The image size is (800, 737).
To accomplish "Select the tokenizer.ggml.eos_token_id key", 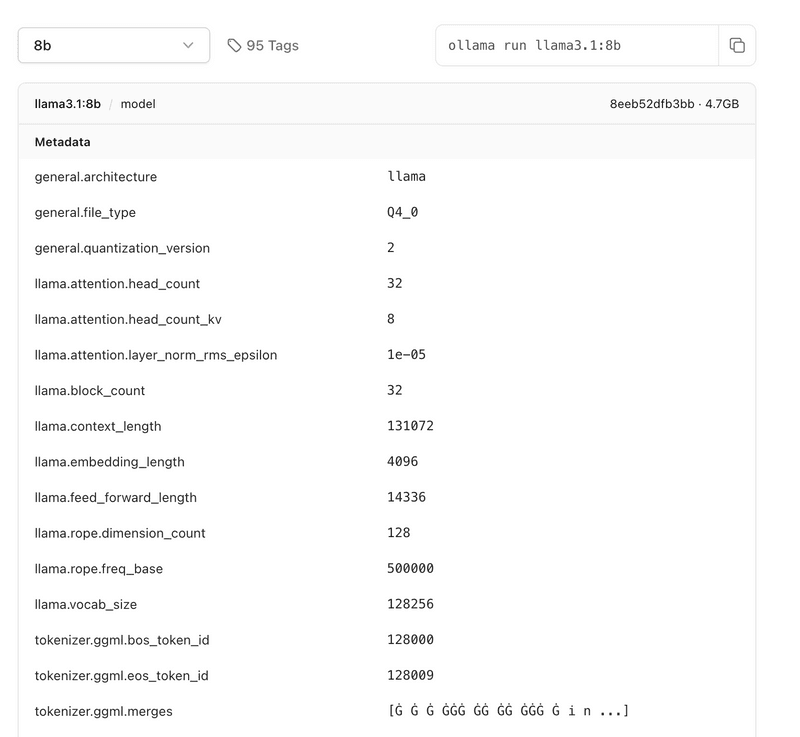I will pyautogui.click(x=121, y=676).
